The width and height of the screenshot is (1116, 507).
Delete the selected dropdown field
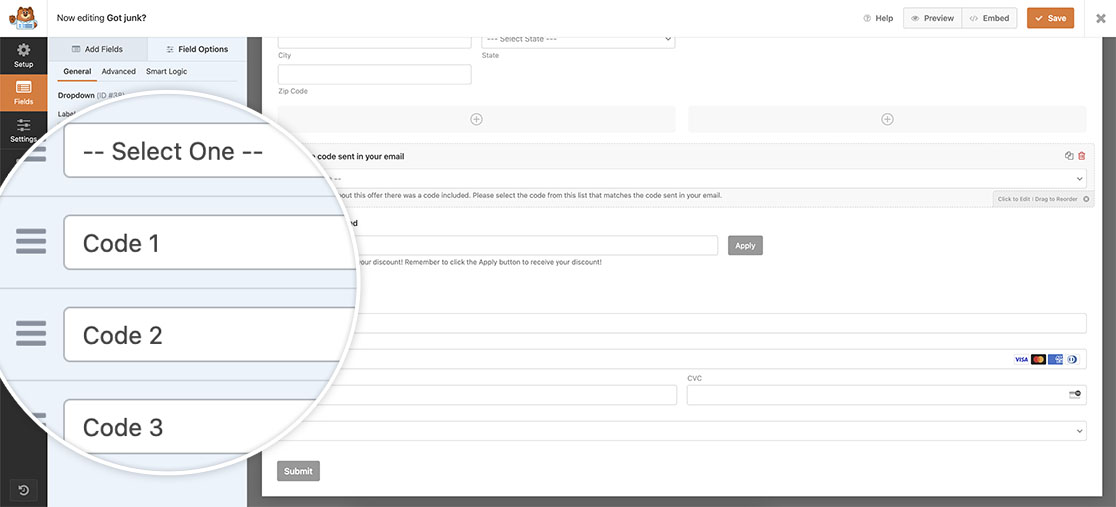click(x=1082, y=156)
